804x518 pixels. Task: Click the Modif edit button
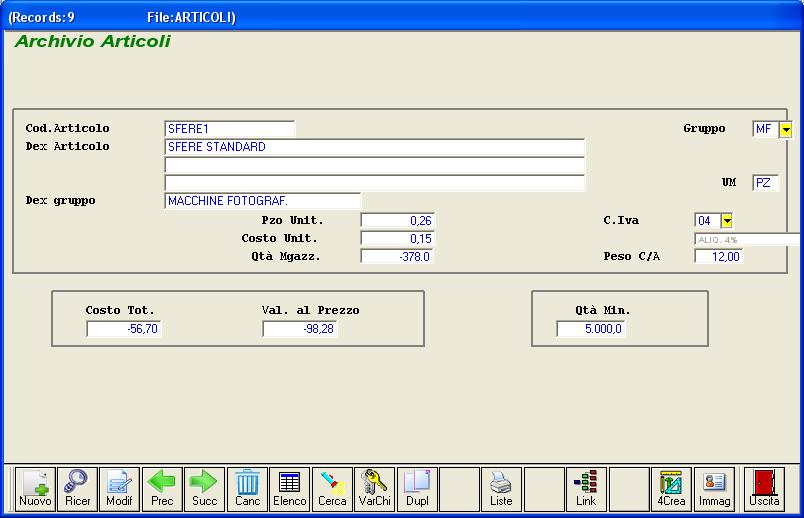119,489
